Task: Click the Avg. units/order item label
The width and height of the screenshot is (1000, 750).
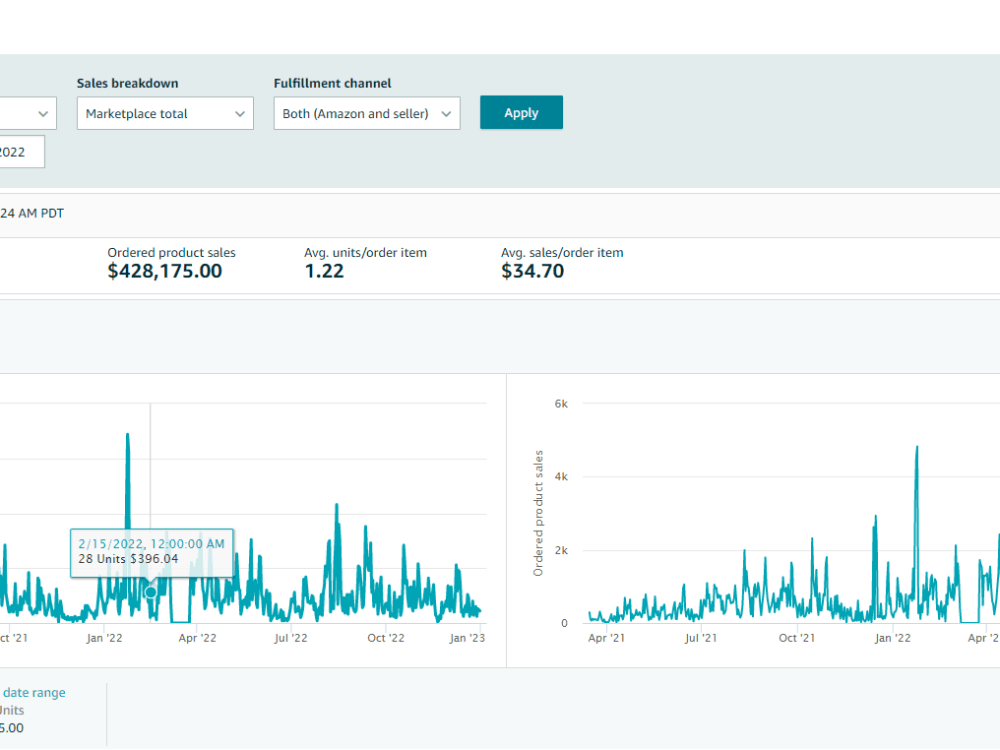Action: (x=365, y=253)
